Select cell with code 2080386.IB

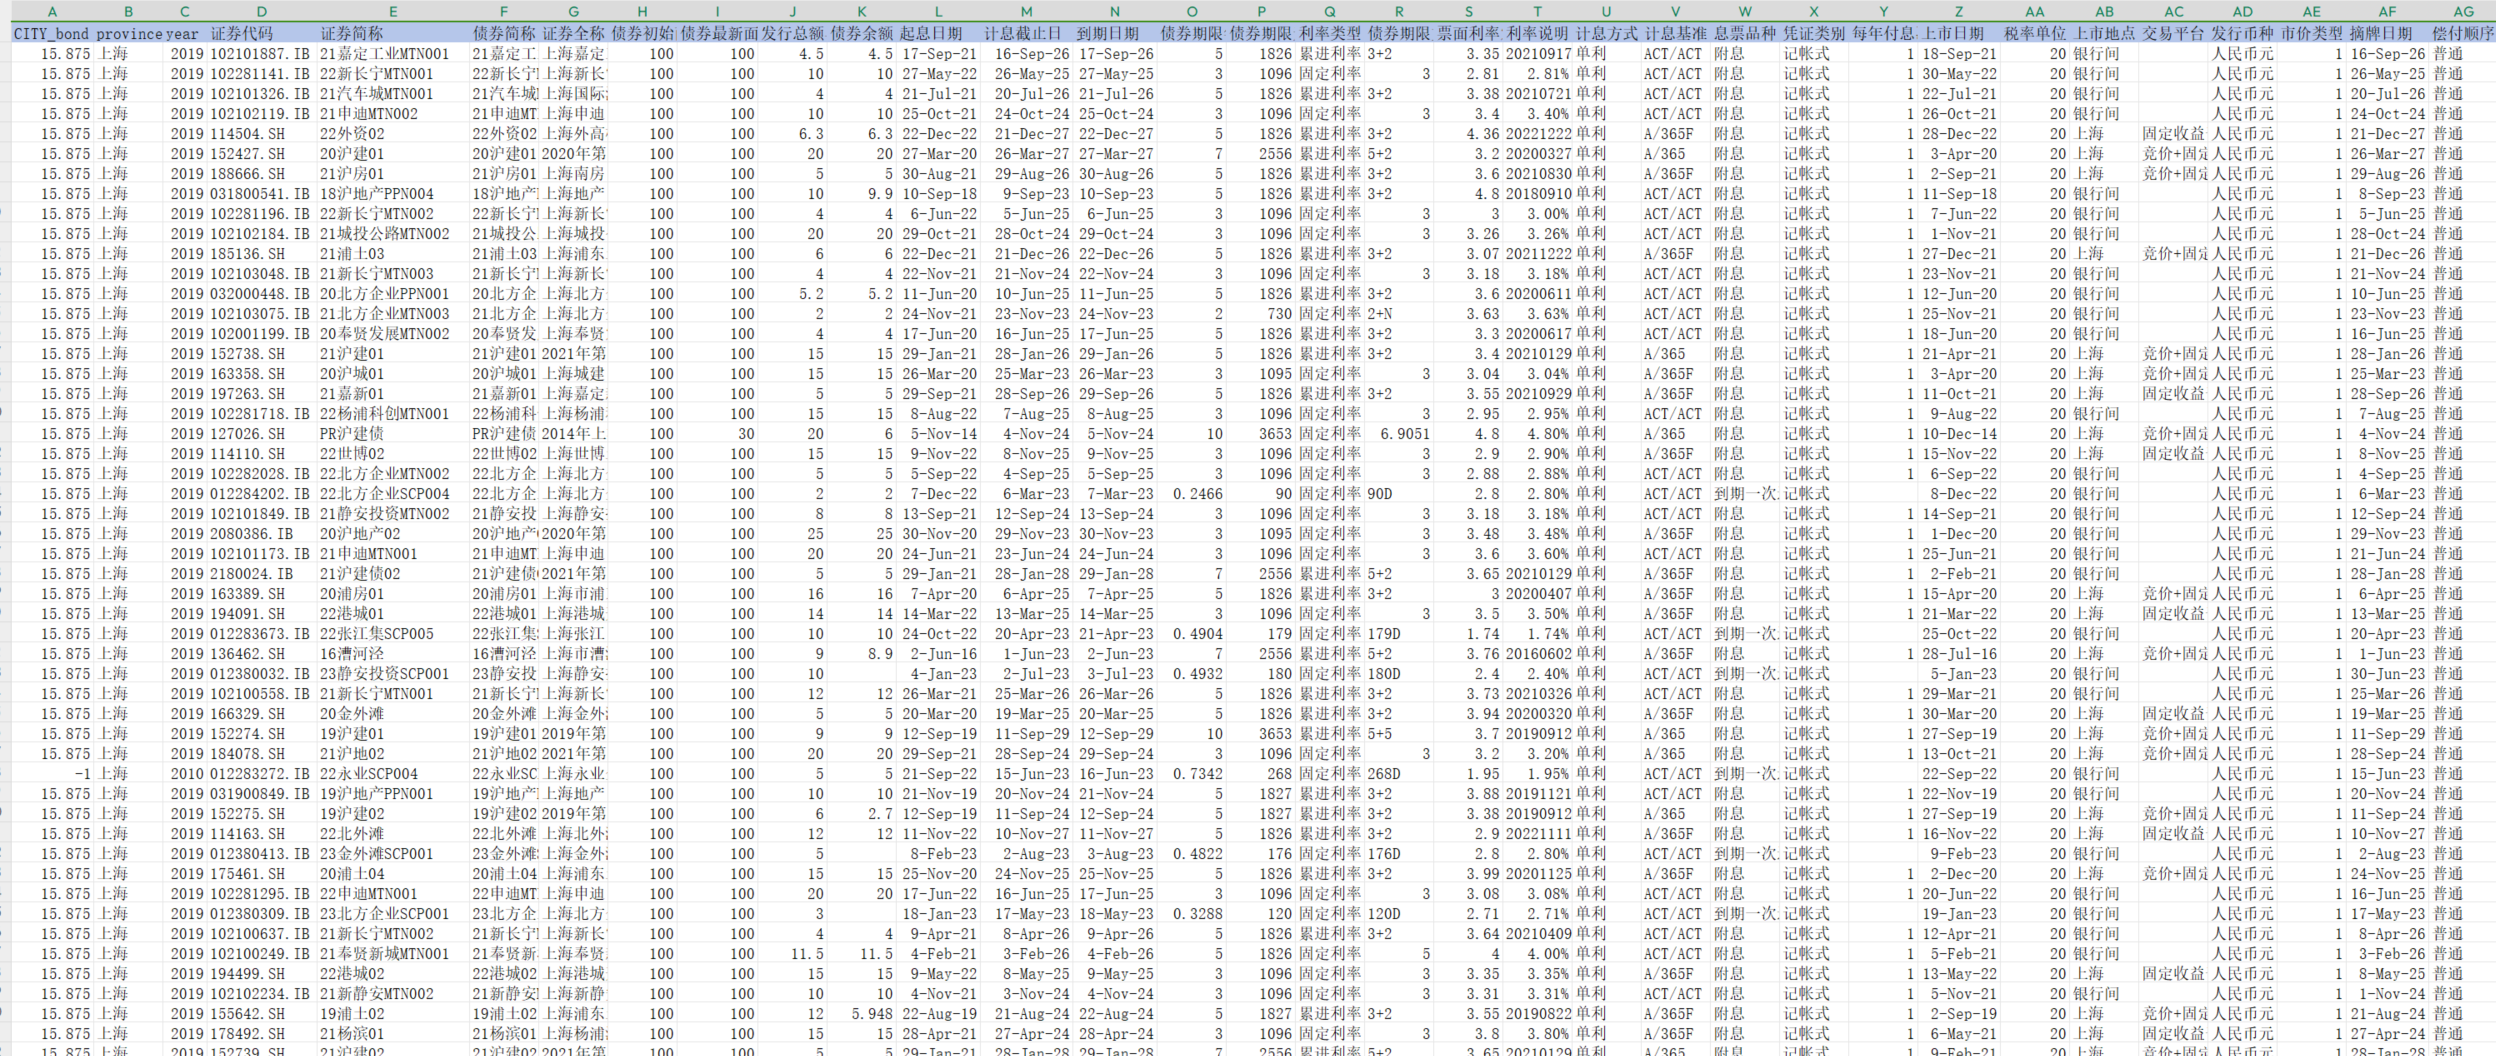(262, 534)
